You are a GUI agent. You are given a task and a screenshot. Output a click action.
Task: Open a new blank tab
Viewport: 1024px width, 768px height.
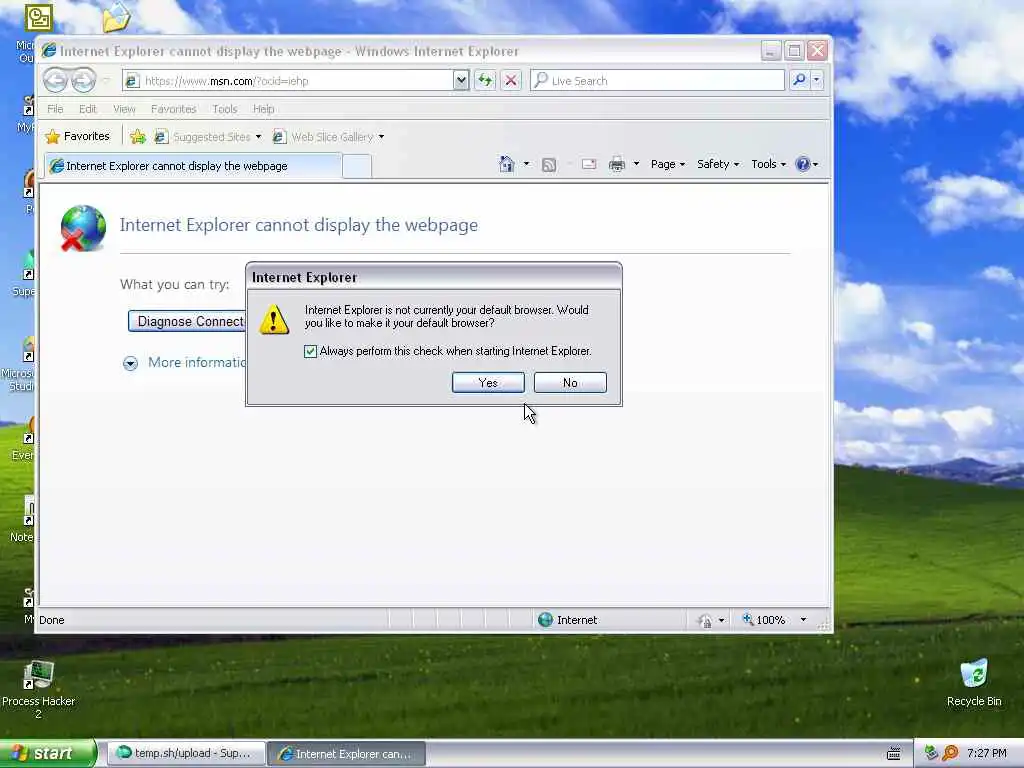pyautogui.click(x=357, y=167)
